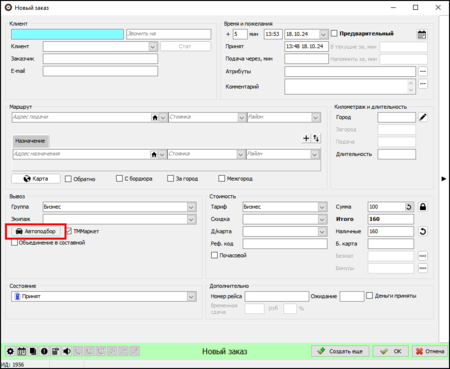Click the Ожидание input field
The height and width of the screenshot is (369, 450).
pos(352,296)
